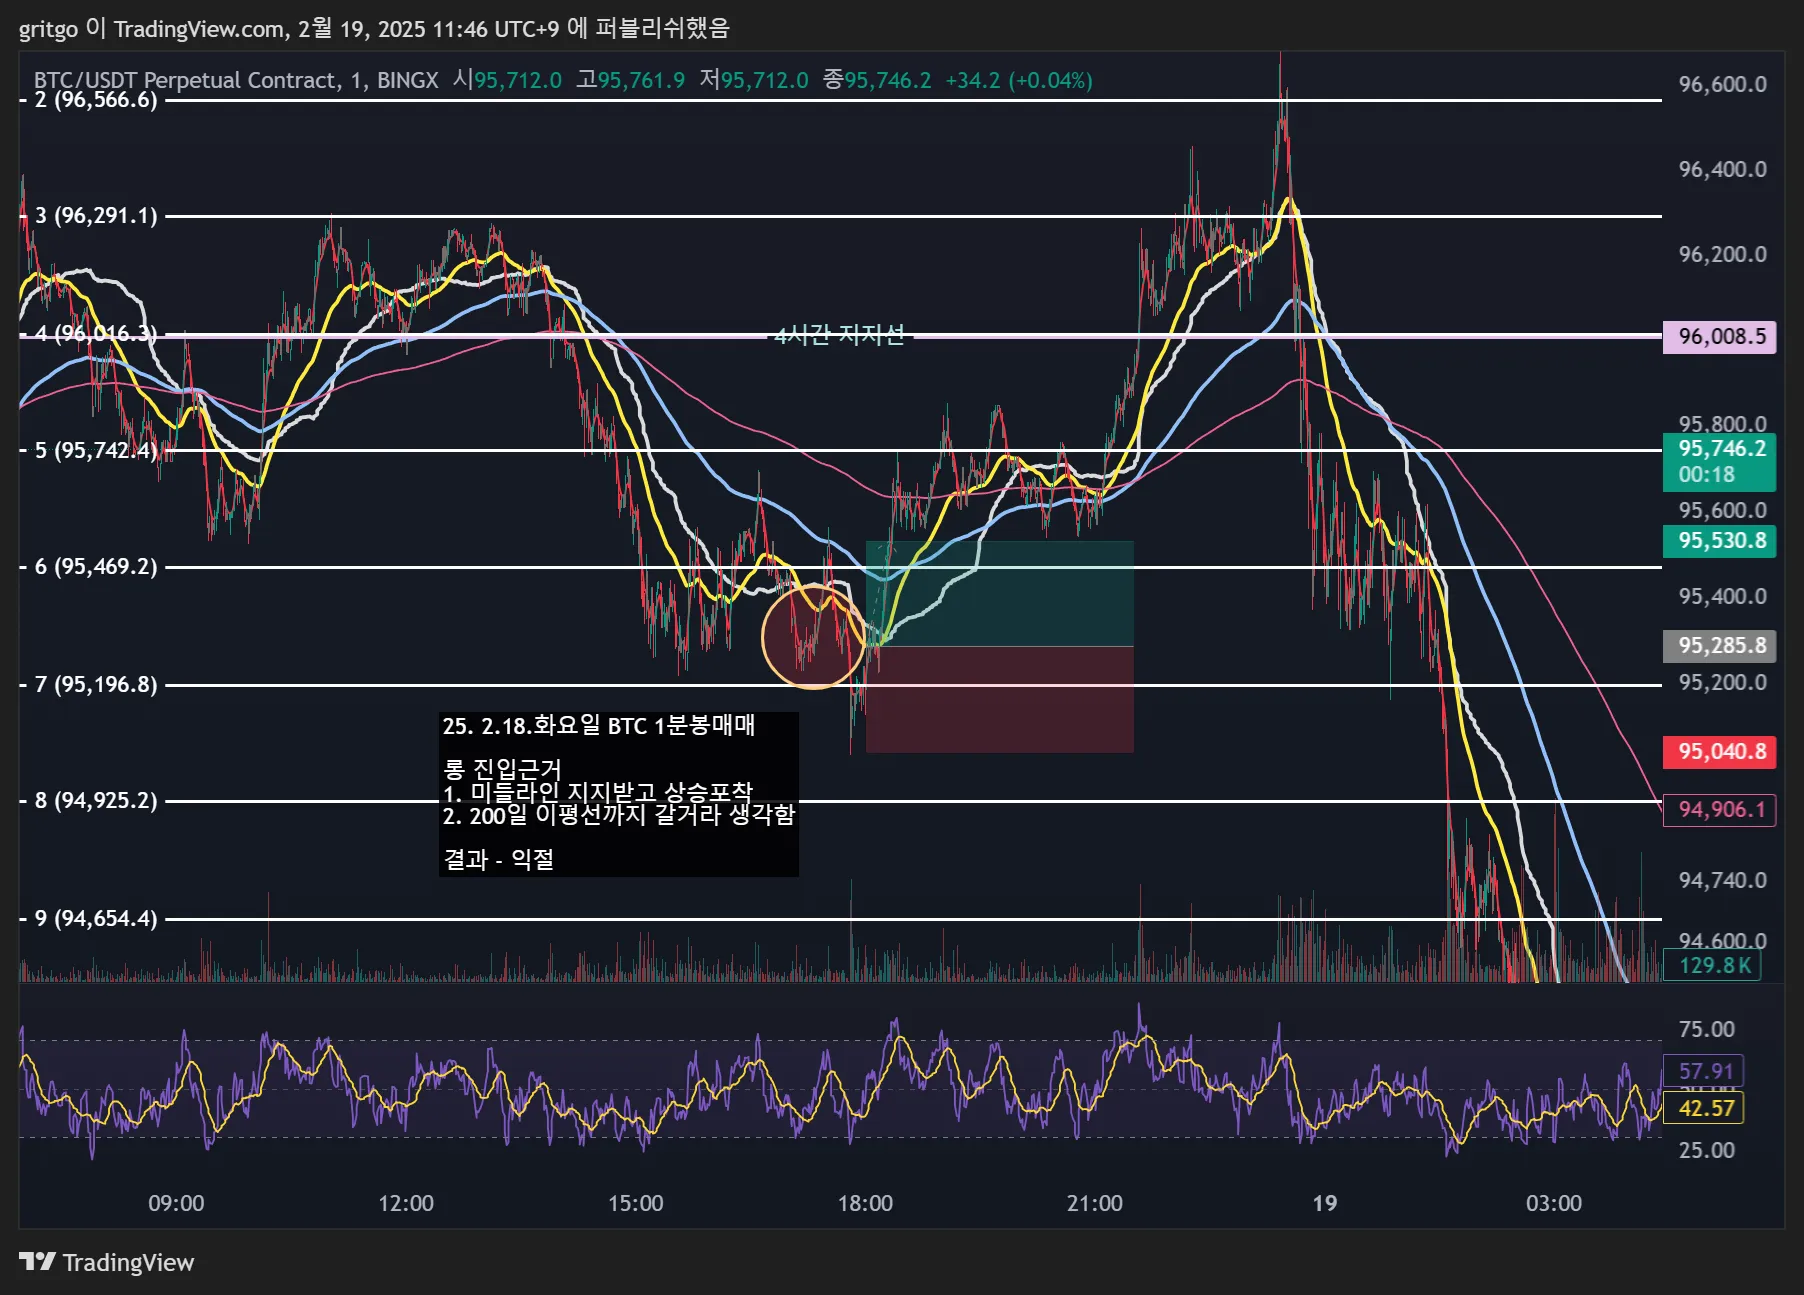
Task: Select the red stop-loss zone of long position
Action: point(999,700)
